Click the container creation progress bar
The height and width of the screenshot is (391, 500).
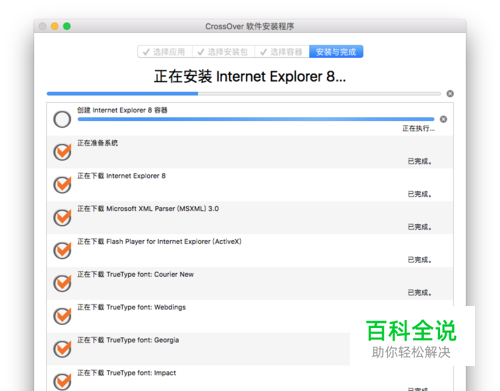[256, 119]
